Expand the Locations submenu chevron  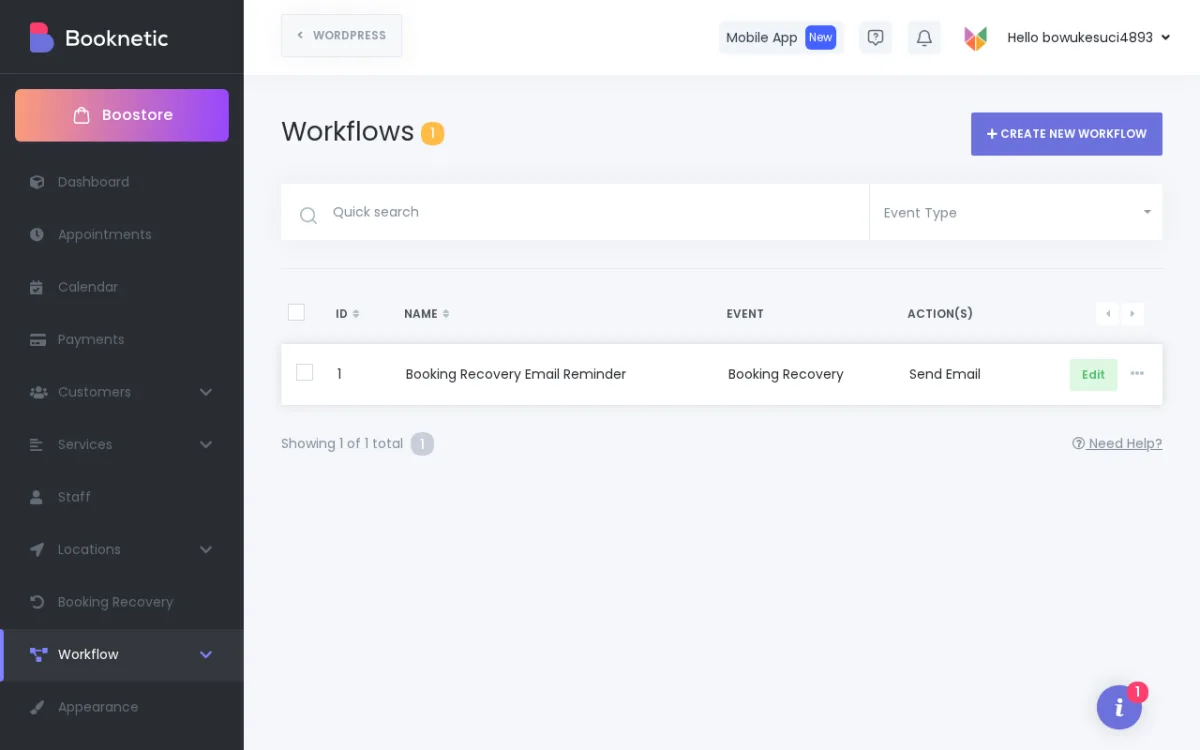click(x=206, y=549)
